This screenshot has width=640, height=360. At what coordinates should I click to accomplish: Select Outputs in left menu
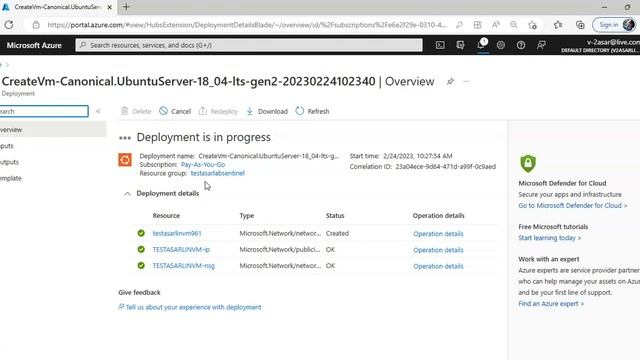coord(9,162)
